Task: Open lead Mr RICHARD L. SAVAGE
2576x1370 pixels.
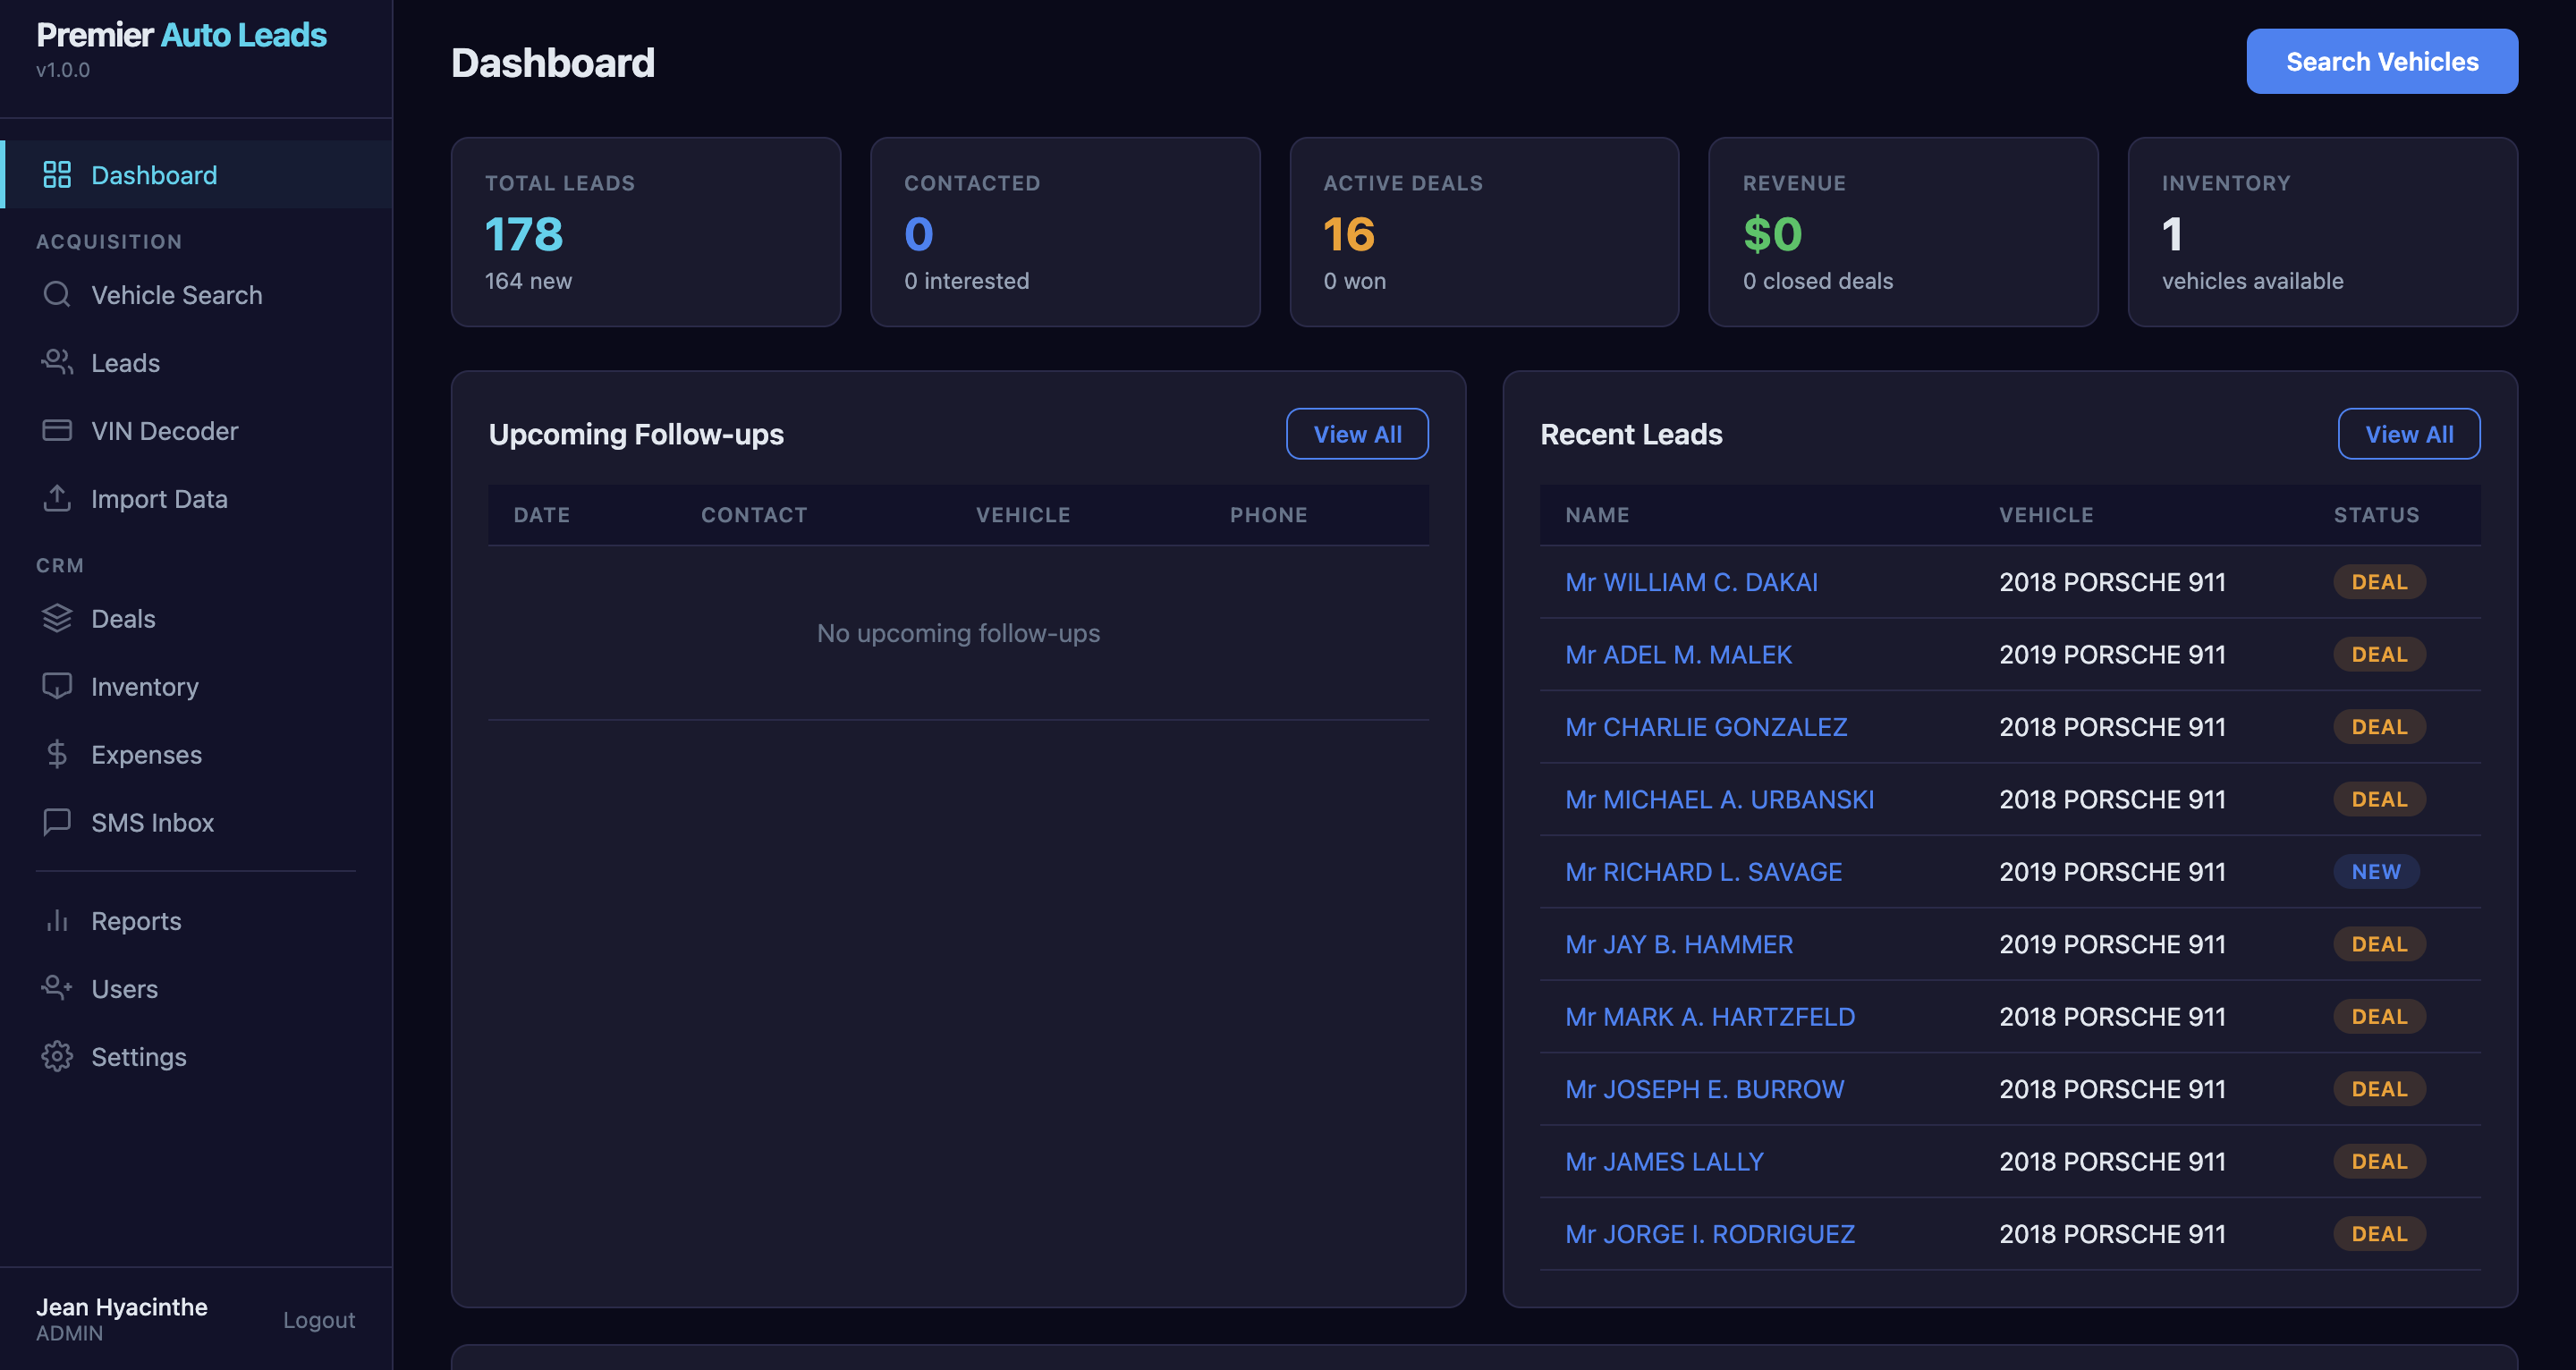Action: pyautogui.click(x=1703, y=871)
